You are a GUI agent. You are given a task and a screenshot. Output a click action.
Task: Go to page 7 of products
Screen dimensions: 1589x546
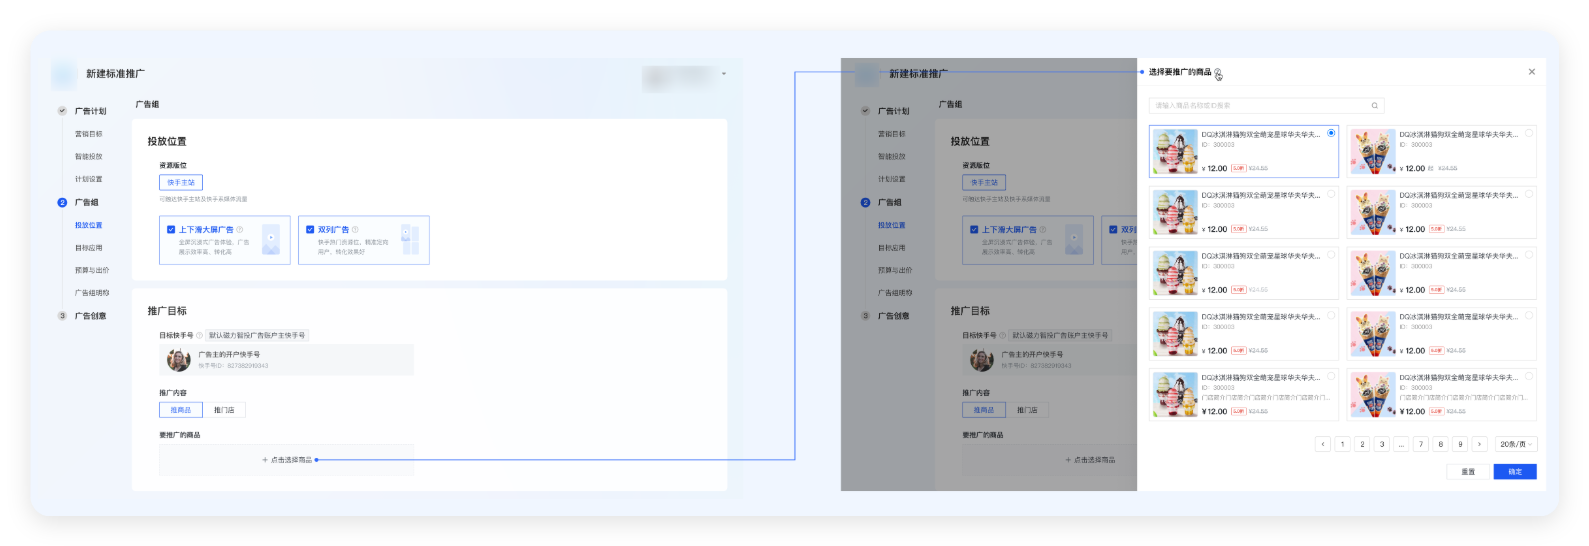click(x=1421, y=444)
